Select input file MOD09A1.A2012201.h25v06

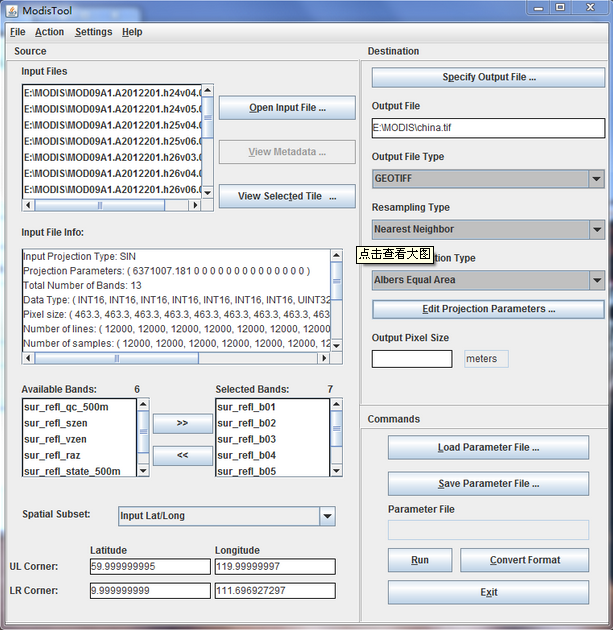coord(112,141)
